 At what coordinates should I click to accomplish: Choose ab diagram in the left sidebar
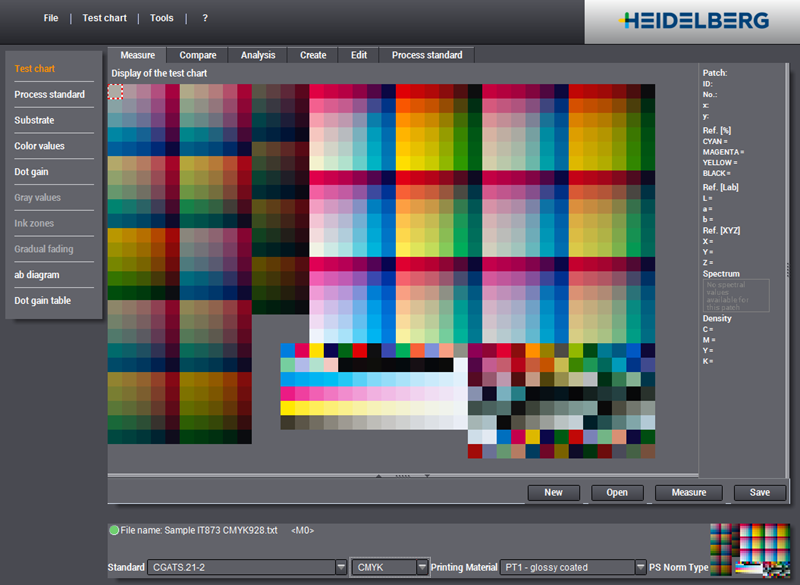(37, 274)
